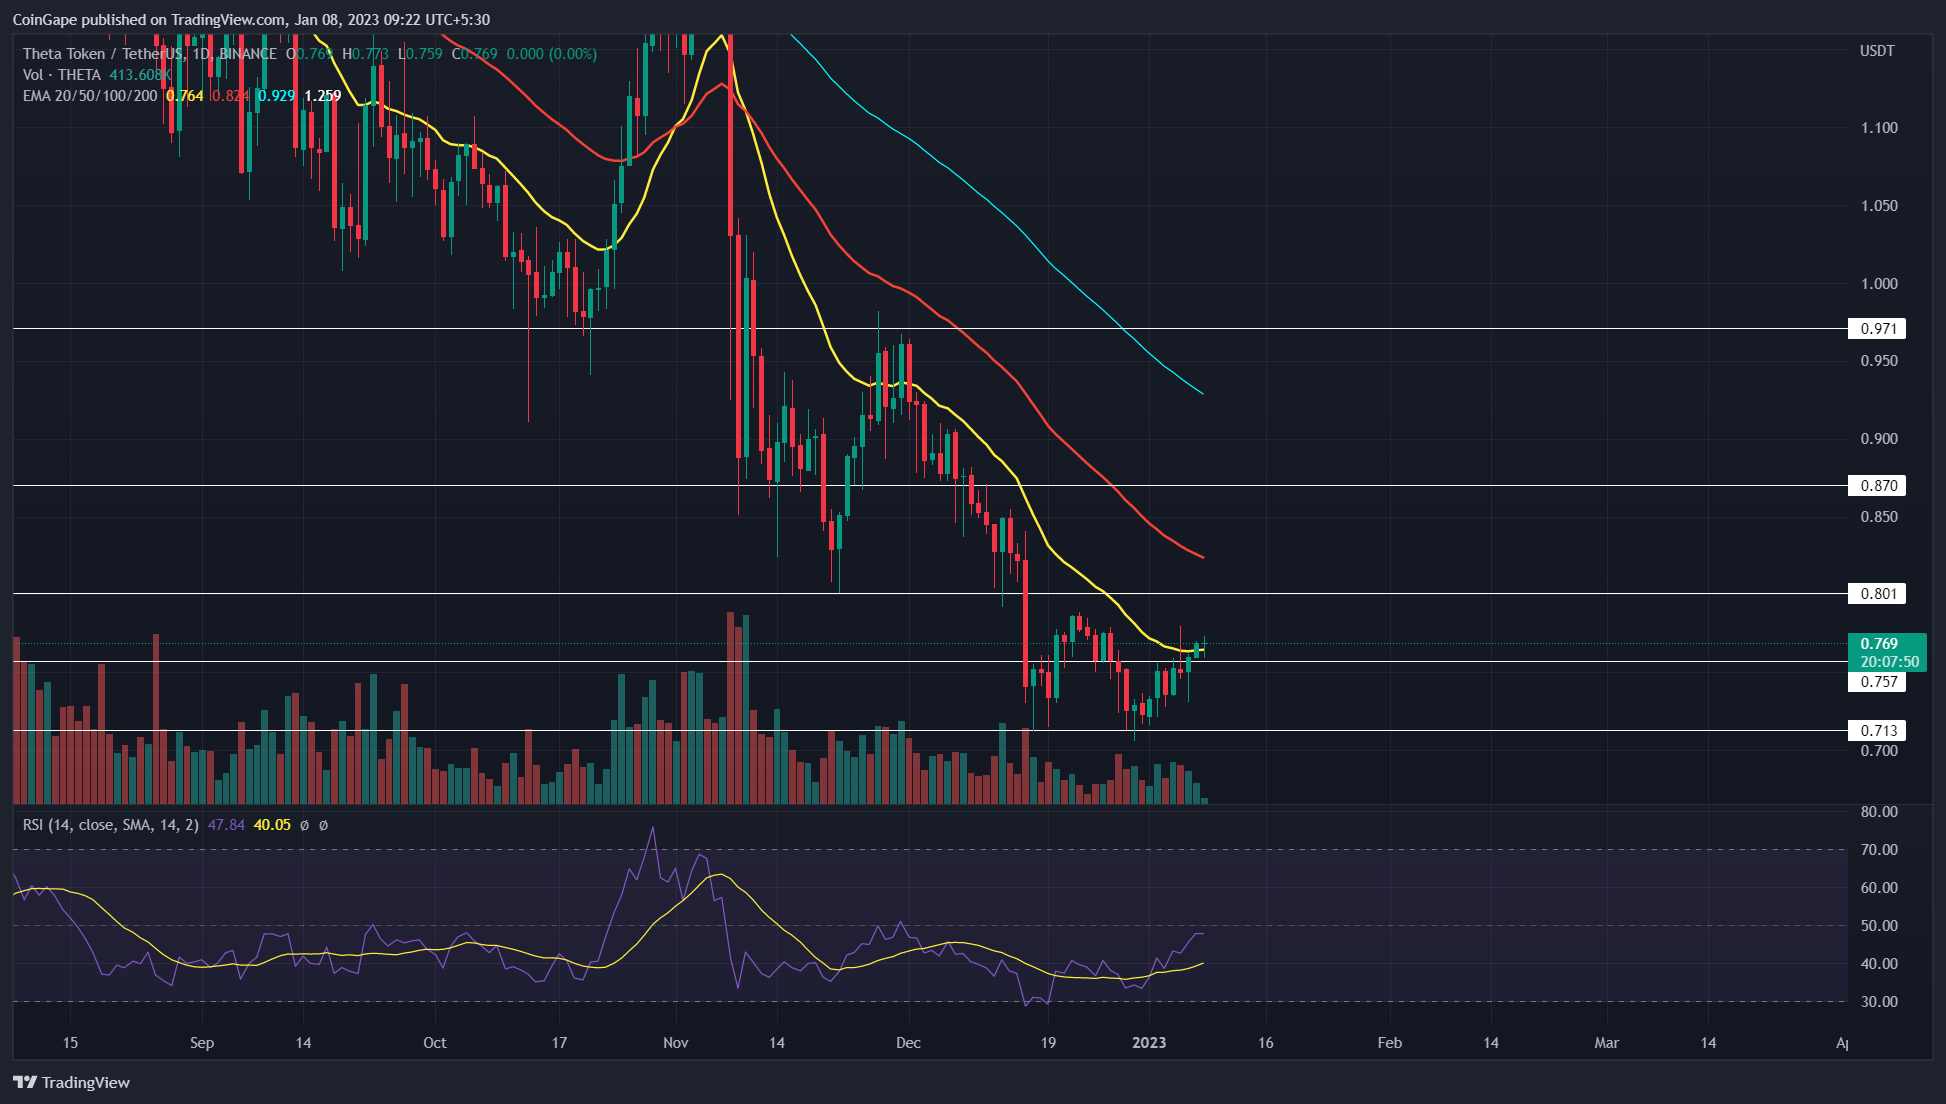Screen dimensions: 1946x1104
Task: Click the CoinGape published on TradingView.com header
Action: pos(251,19)
